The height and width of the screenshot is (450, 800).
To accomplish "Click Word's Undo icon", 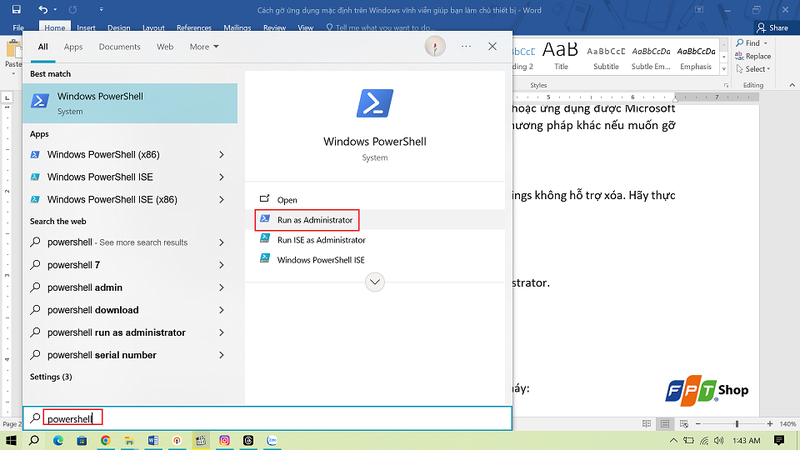I will (x=43, y=9).
